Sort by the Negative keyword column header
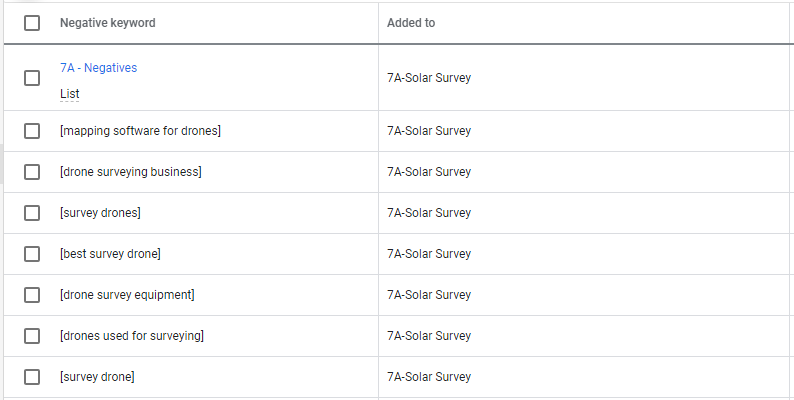 (x=107, y=23)
